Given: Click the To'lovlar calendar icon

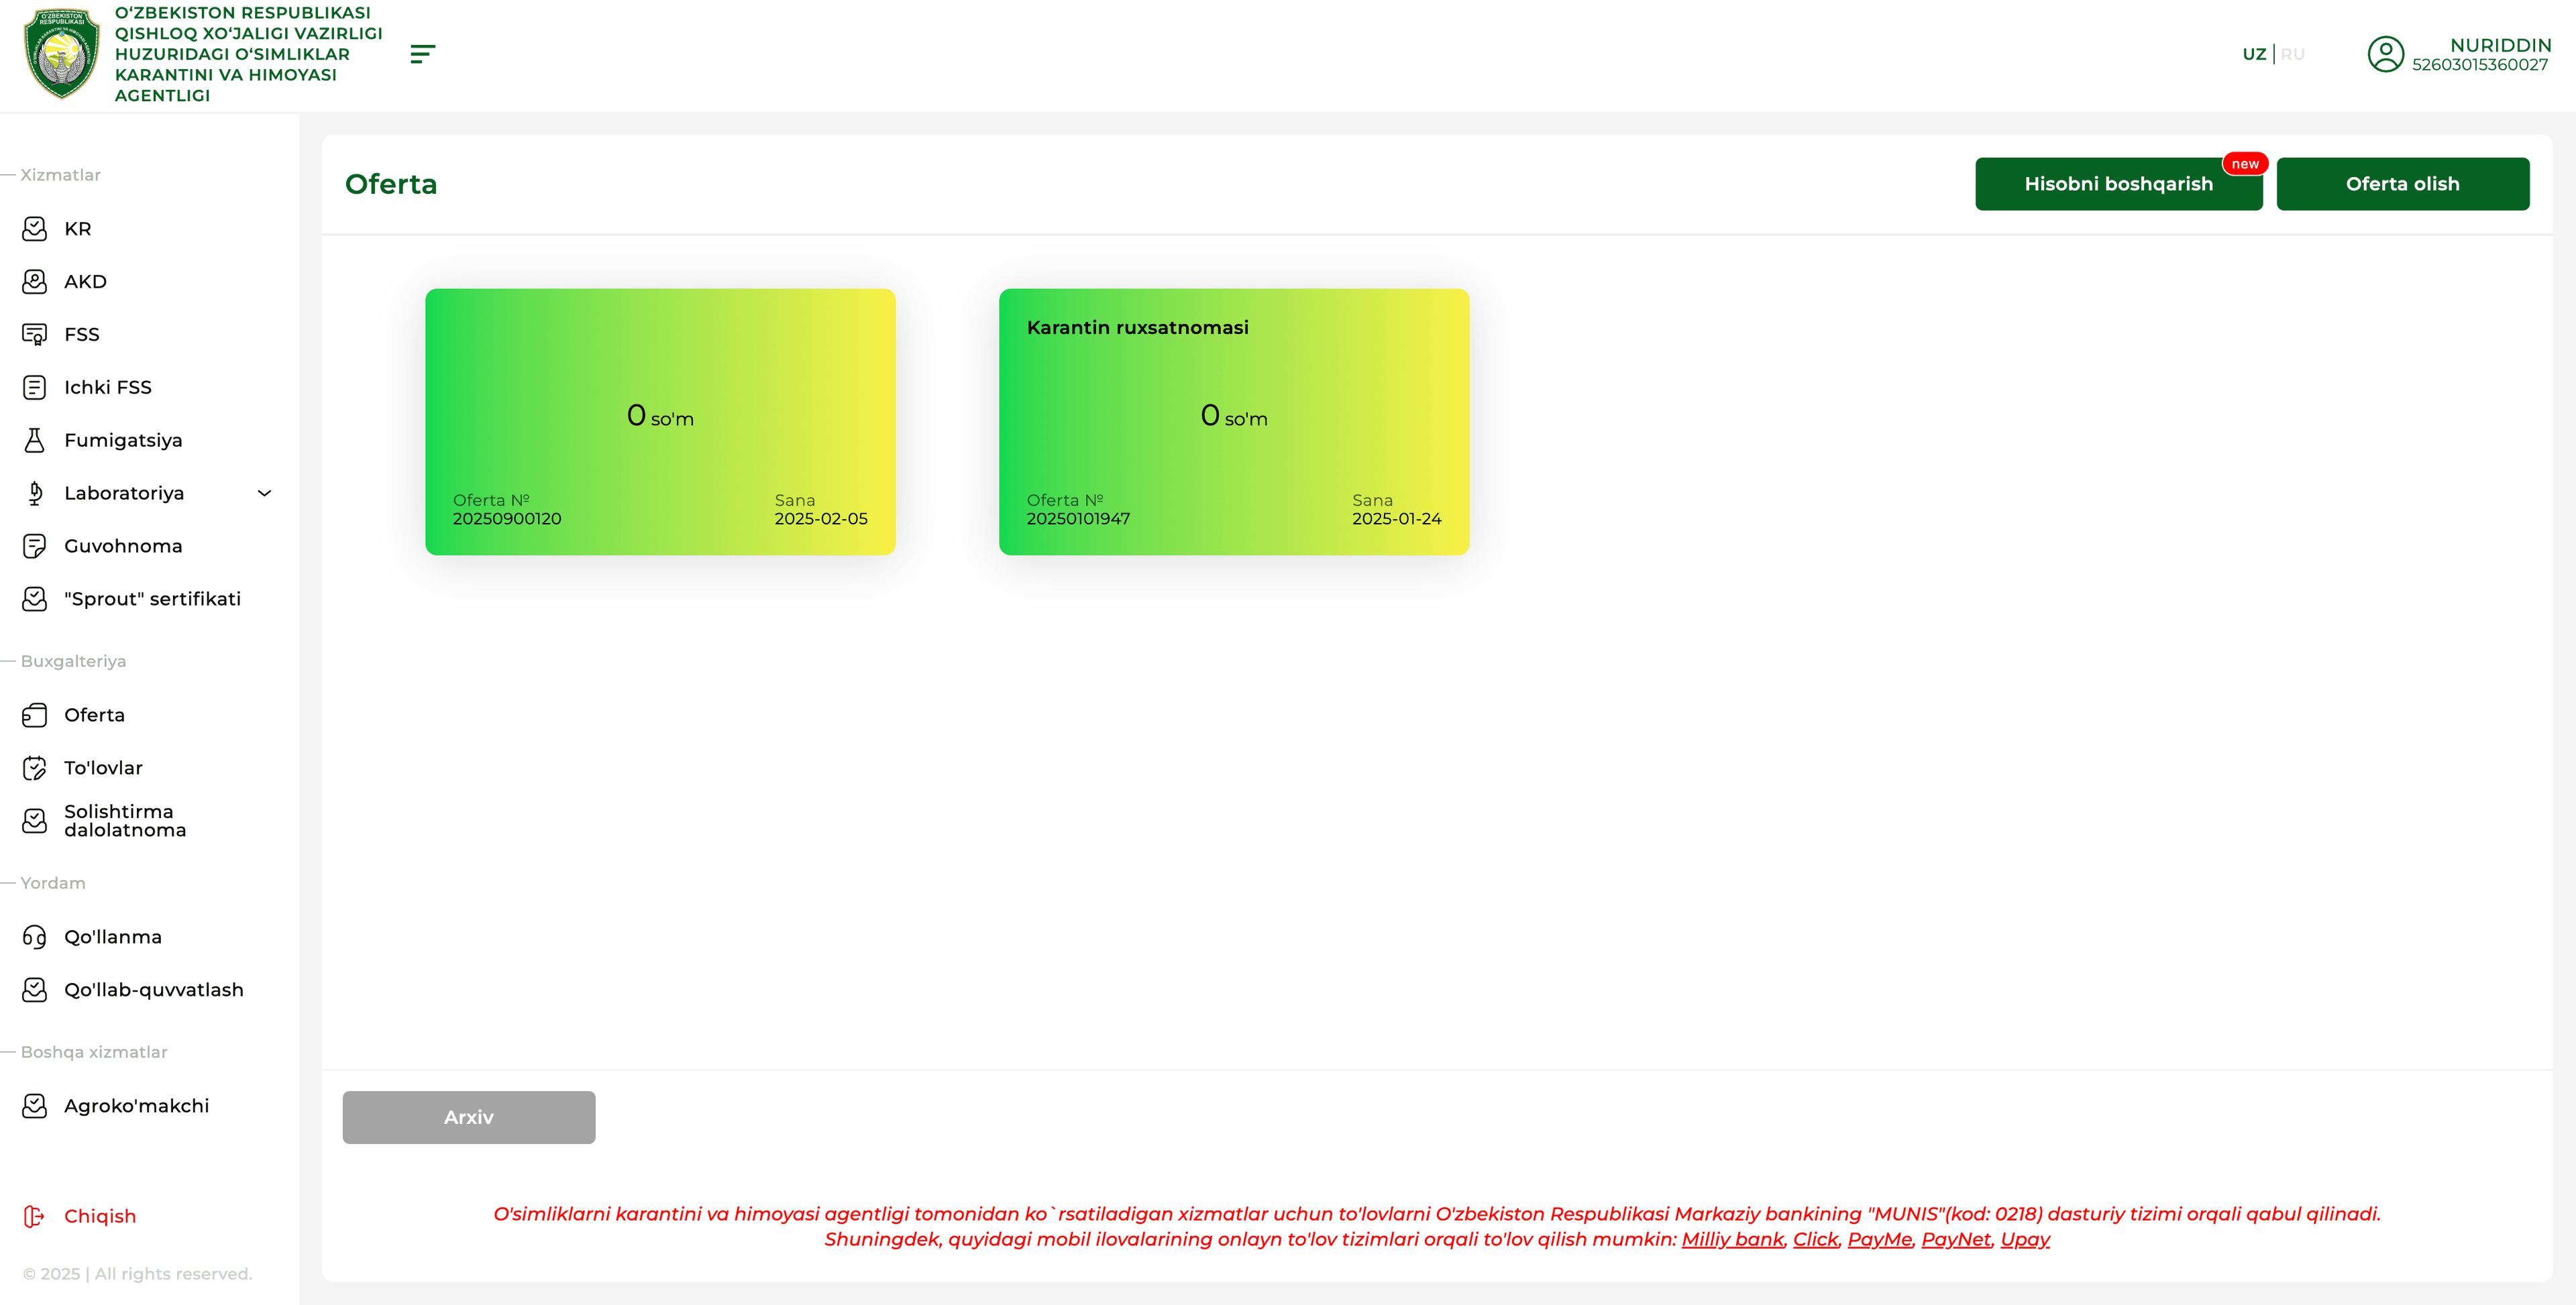Looking at the screenshot, I should tap(34, 768).
